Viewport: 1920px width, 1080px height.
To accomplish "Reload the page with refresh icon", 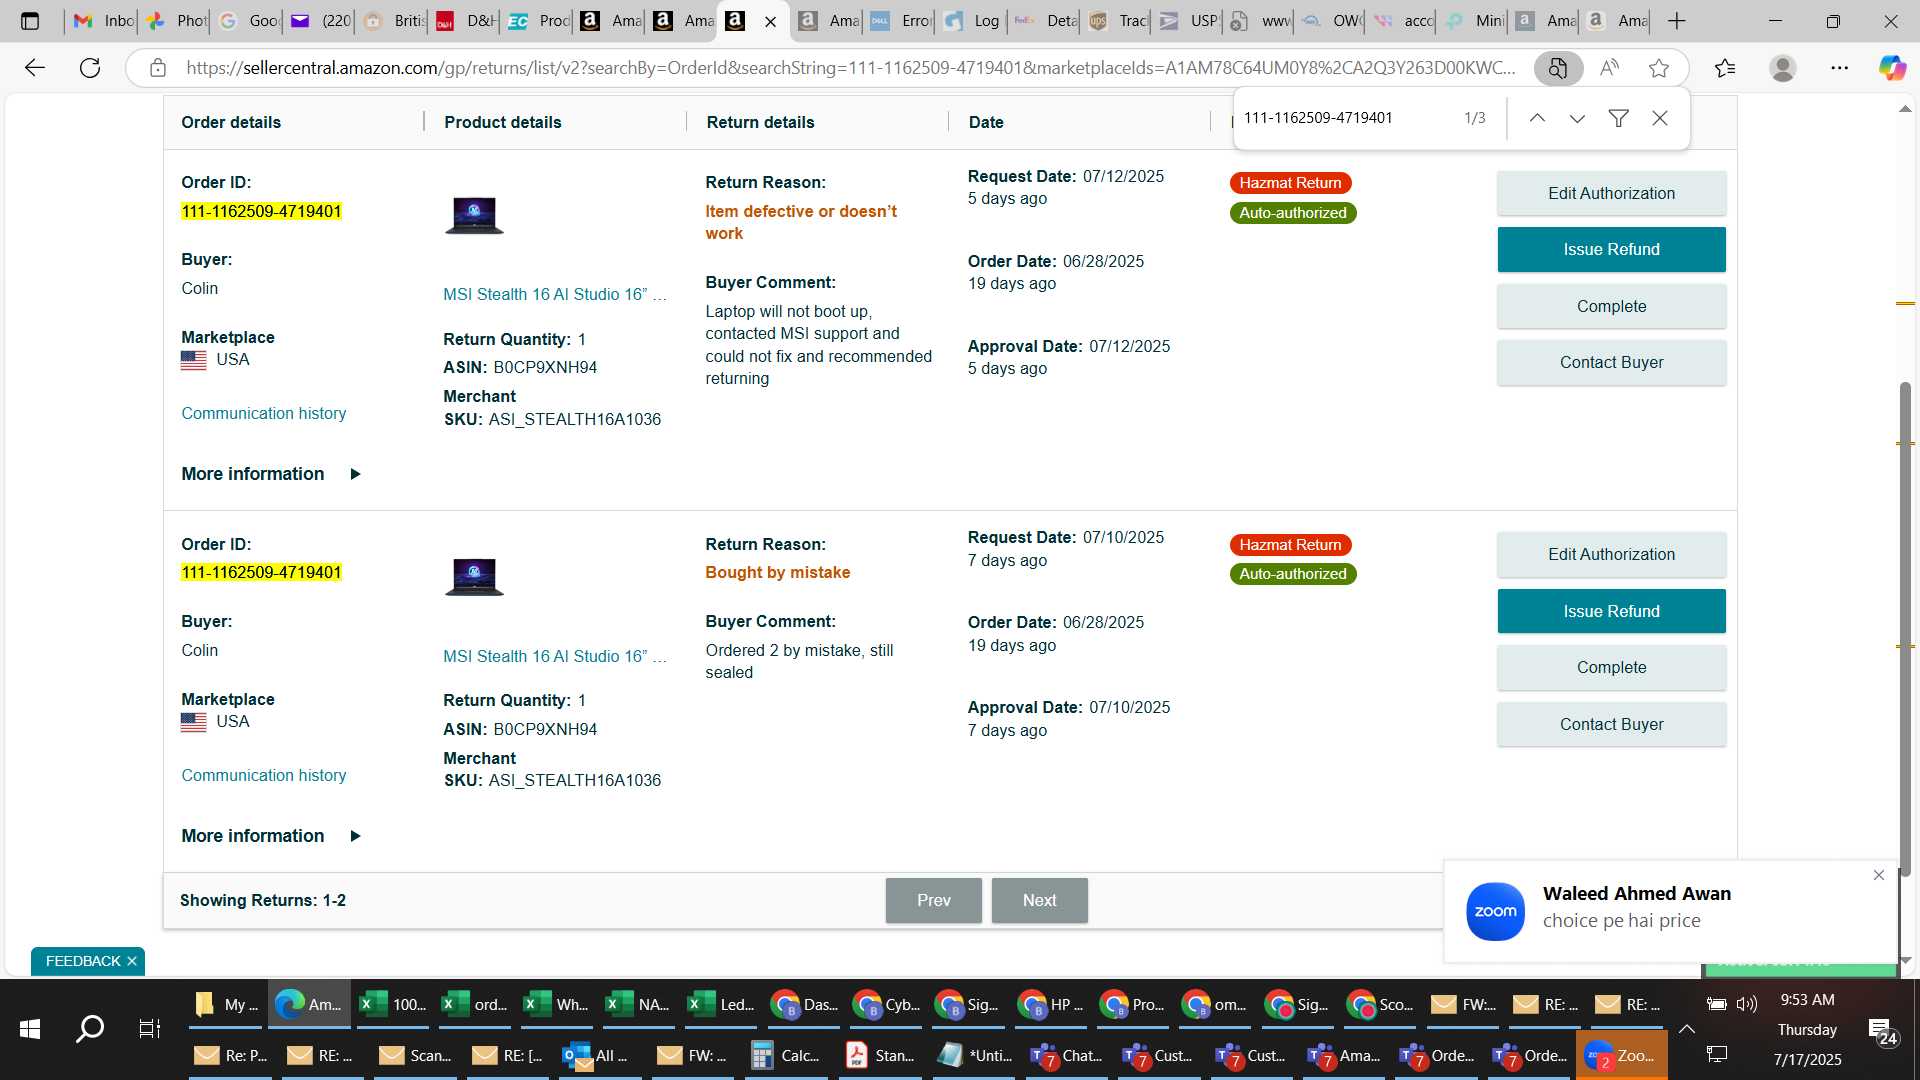I will point(90,68).
